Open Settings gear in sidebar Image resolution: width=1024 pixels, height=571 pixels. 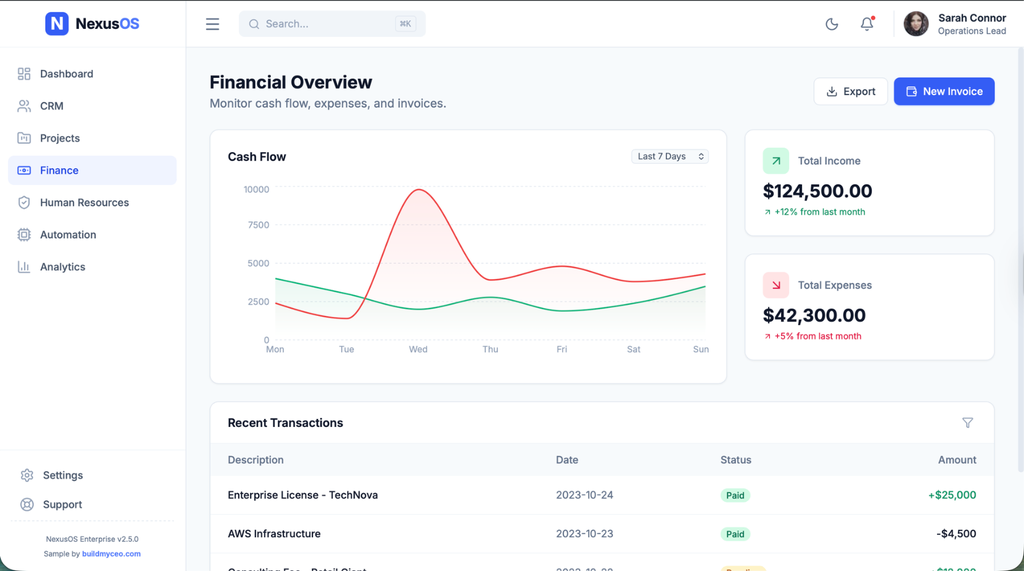[27, 476]
